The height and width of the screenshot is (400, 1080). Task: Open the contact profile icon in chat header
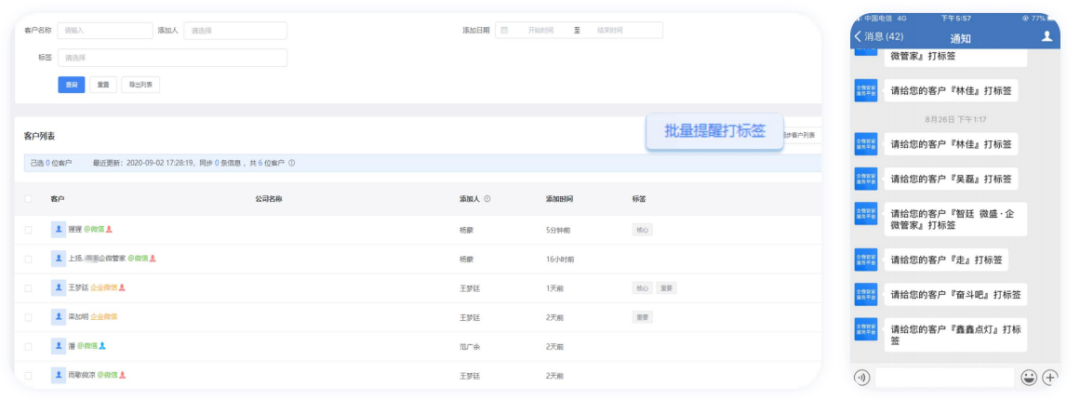(1047, 36)
